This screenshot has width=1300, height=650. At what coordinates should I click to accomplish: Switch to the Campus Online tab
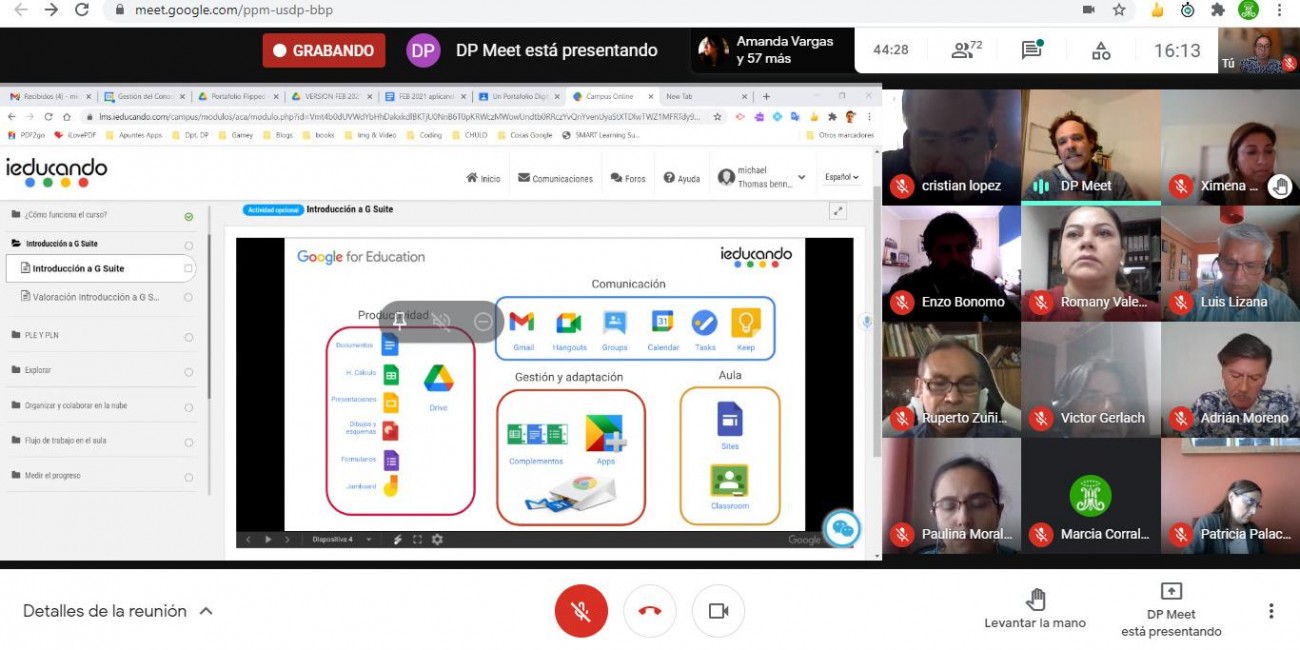point(610,96)
